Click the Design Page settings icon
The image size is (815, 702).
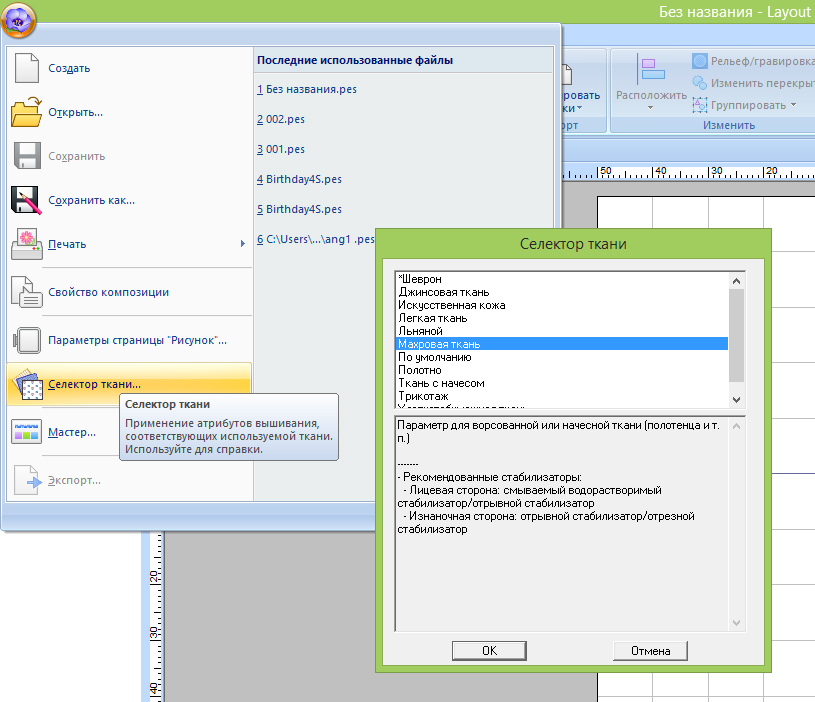(27, 340)
